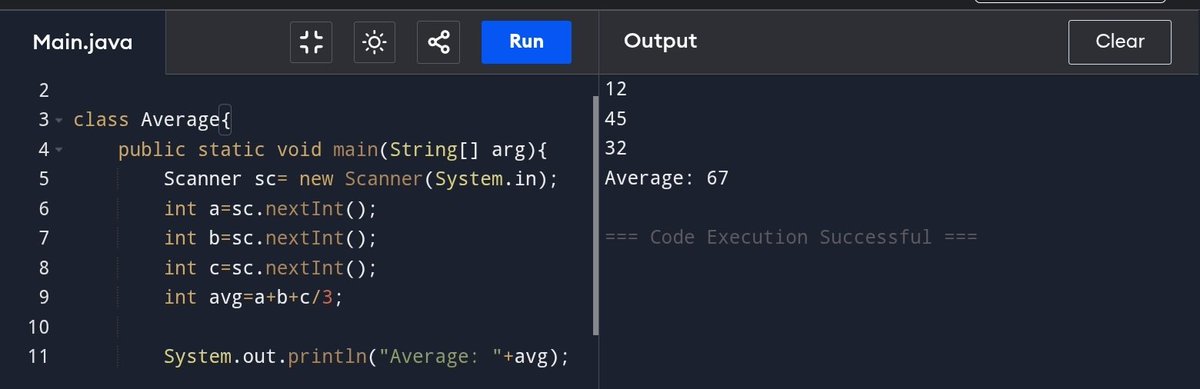Click output value 45
Screen dimensions: 1200x389
[x=616, y=120]
